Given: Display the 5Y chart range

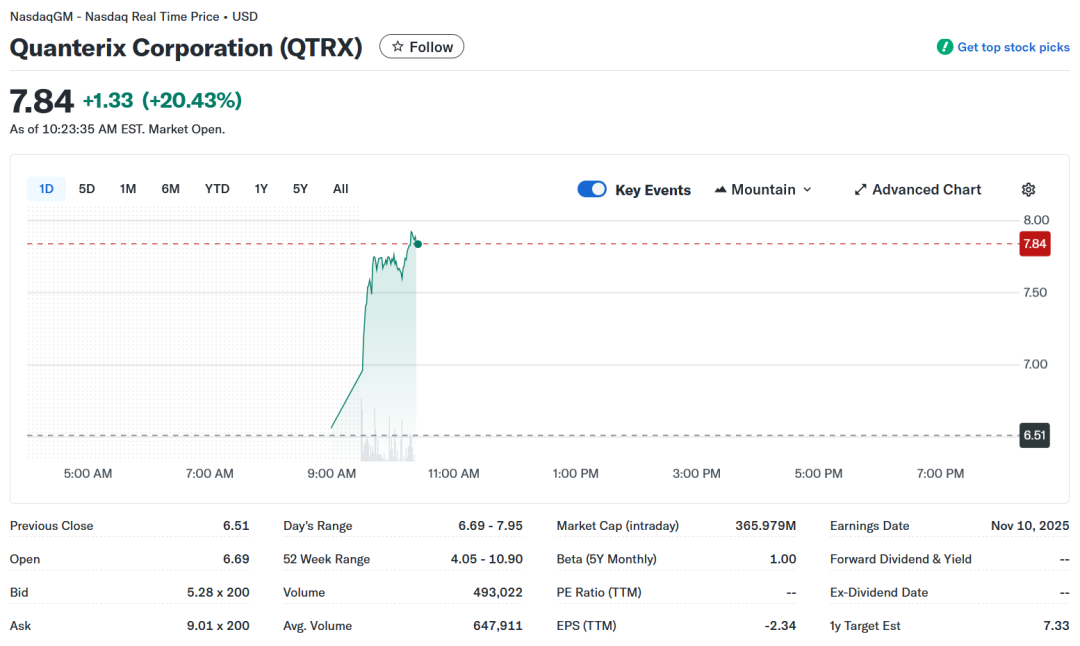Looking at the screenshot, I should [x=300, y=189].
